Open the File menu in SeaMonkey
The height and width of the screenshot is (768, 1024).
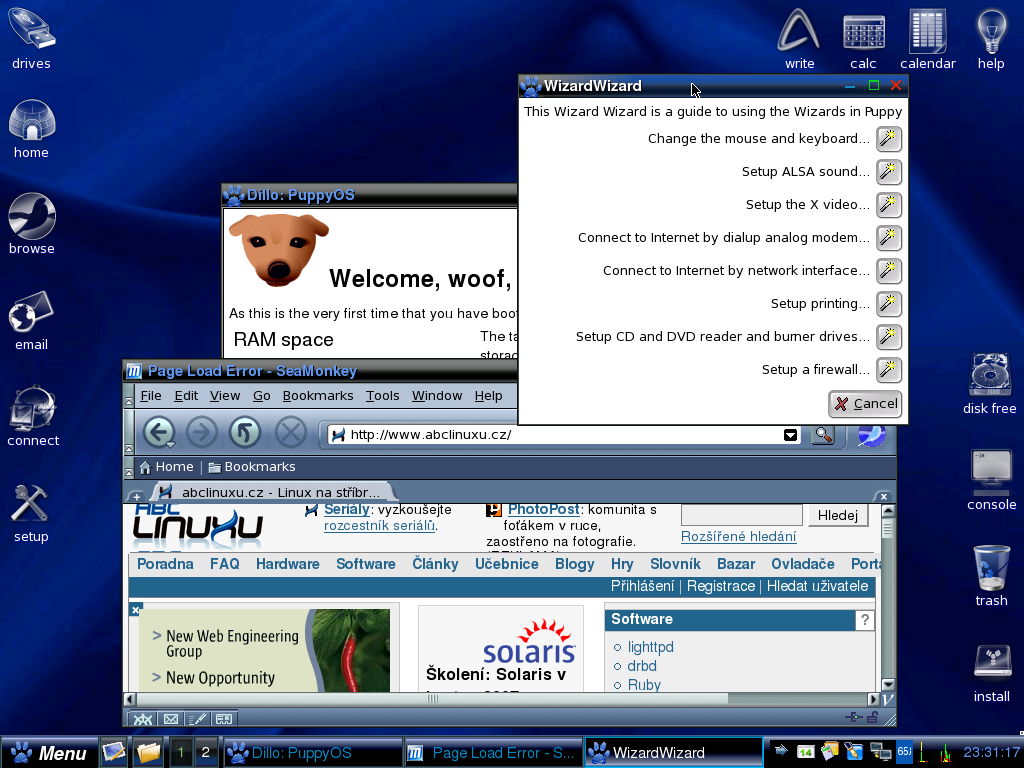pyautogui.click(x=151, y=396)
